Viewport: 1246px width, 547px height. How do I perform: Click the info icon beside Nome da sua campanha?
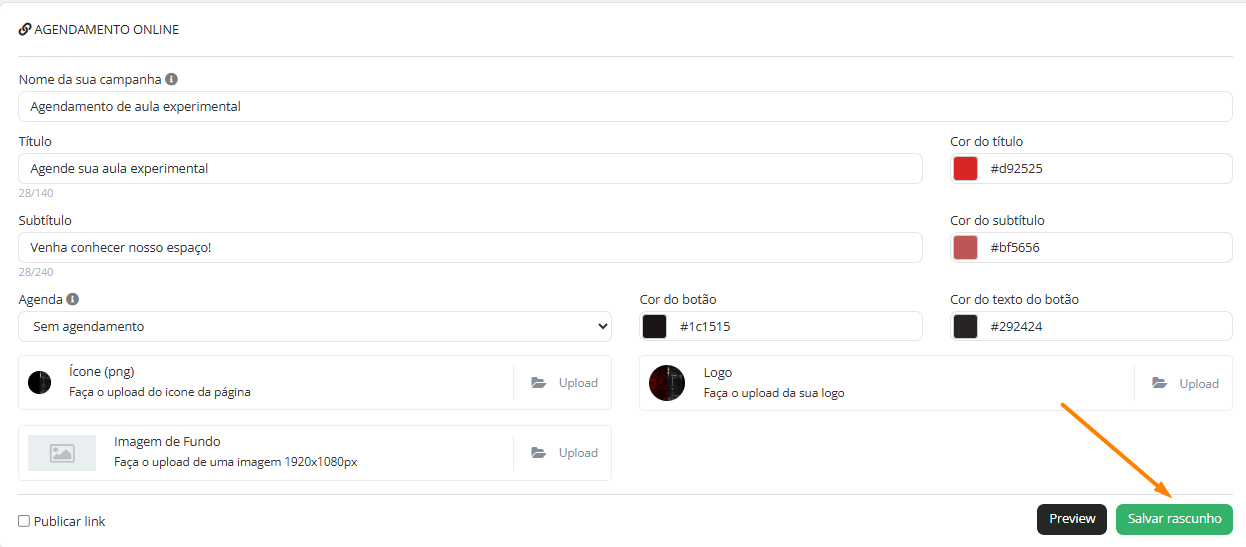[172, 79]
